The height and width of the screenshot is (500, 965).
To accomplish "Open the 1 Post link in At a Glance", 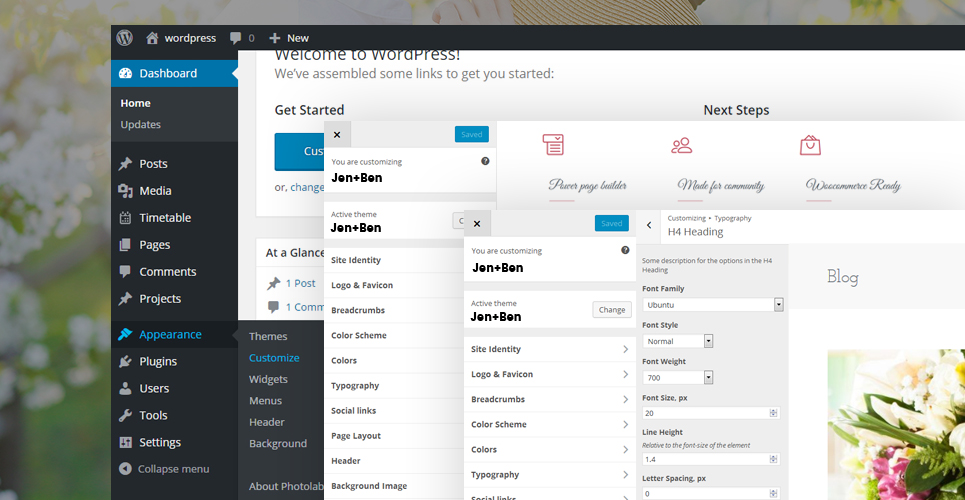I will click(300, 283).
